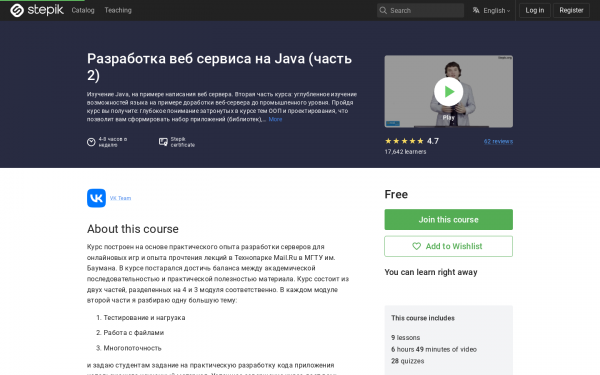
Task: Click the 6 hours 49 minutes of video text
Action: tap(434, 349)
